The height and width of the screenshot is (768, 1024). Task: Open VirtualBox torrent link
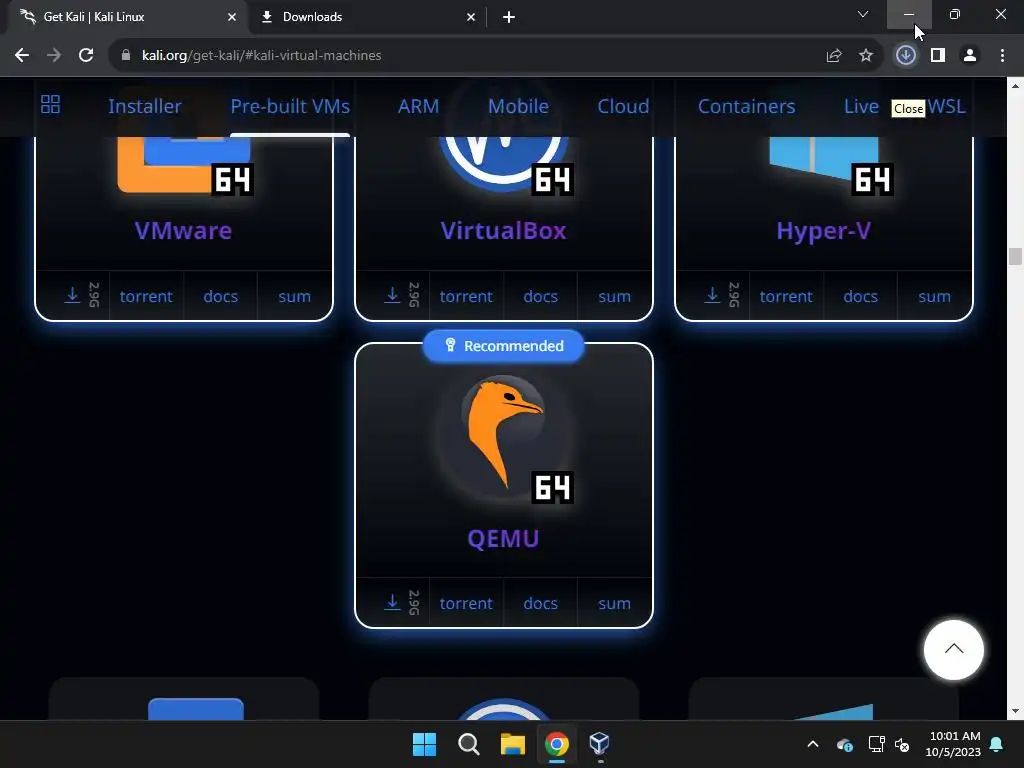[x=466, y=296]
